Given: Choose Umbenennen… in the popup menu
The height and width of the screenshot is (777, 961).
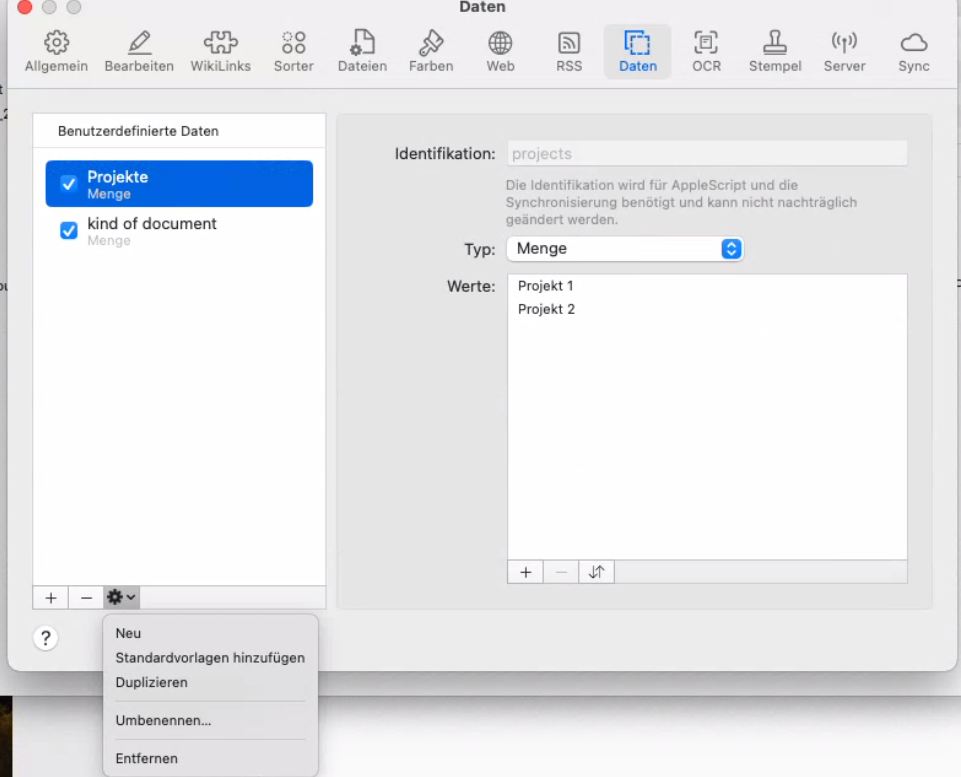Looking at the screenshot, I should click(x=163, y=720).
